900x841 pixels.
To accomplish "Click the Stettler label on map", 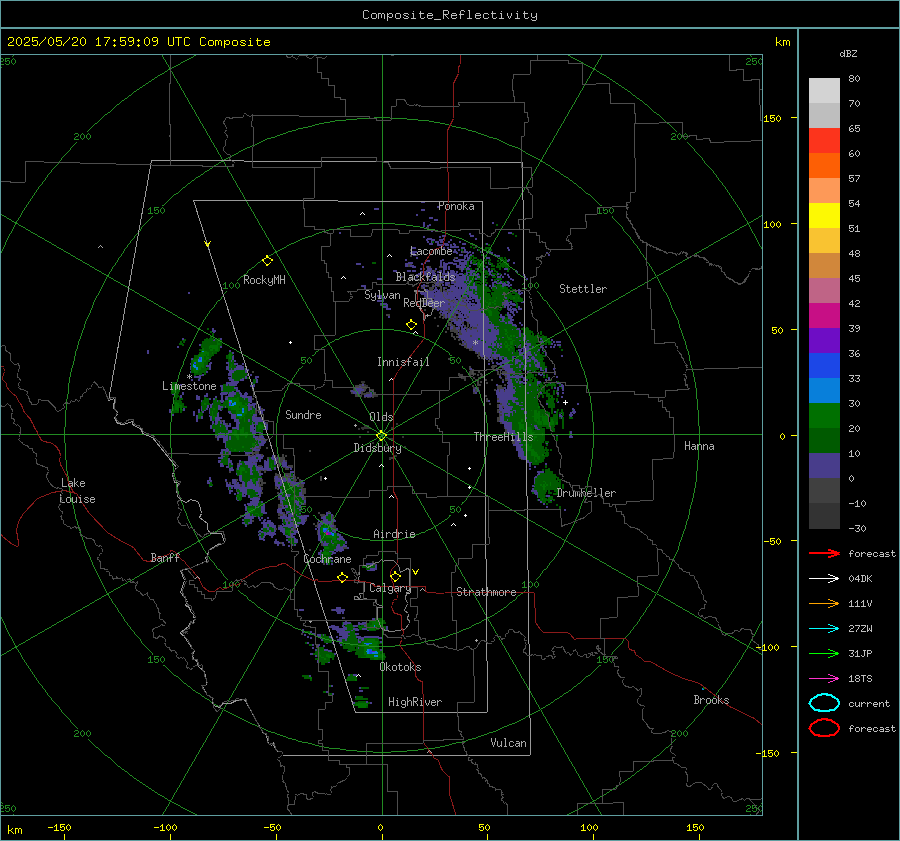I will (x=583, y=289).
